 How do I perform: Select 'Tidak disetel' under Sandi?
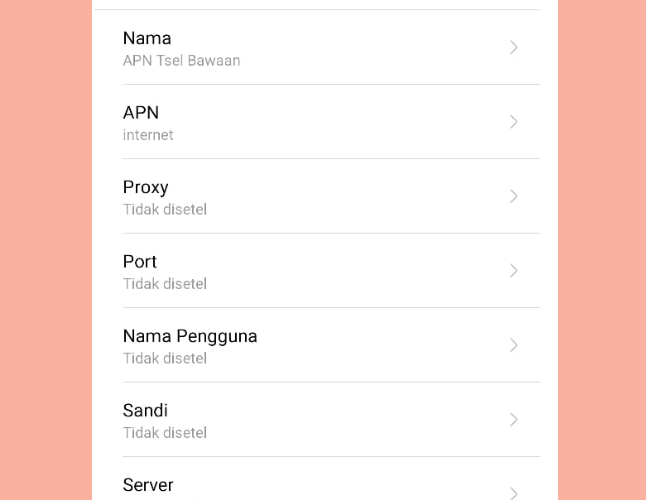[x=165, y=433]
